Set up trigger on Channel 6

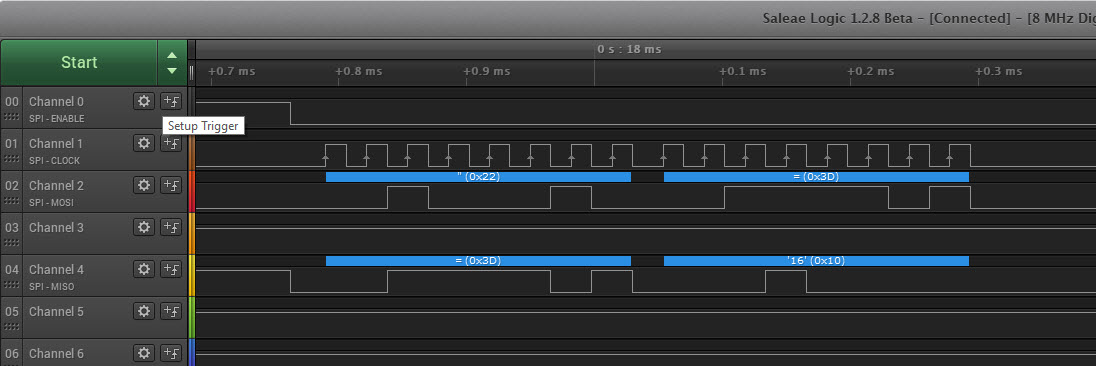pyautogui.click(x=171, y=353)
